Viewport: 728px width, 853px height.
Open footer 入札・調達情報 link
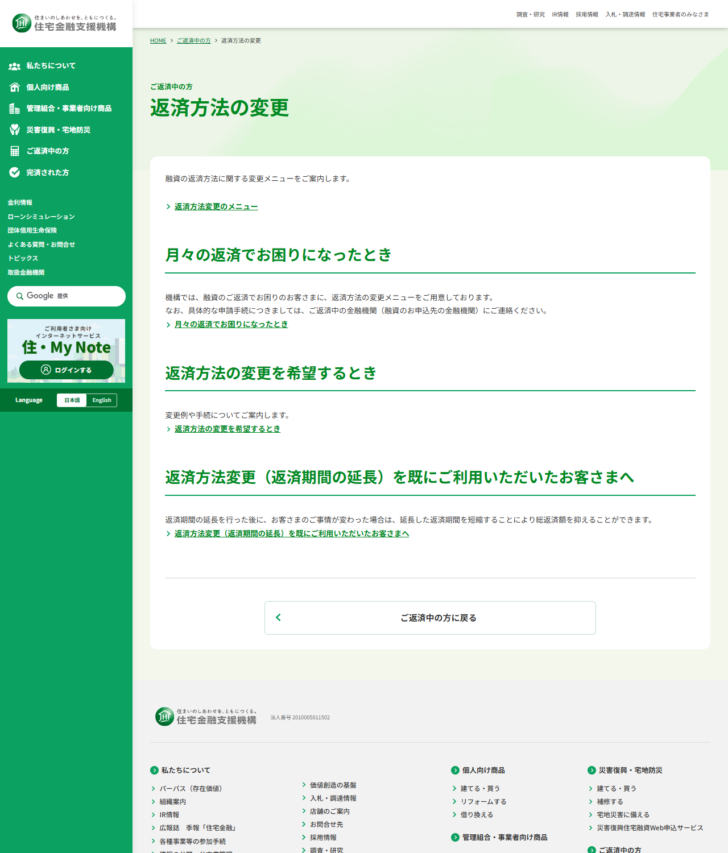coord(333,798)
